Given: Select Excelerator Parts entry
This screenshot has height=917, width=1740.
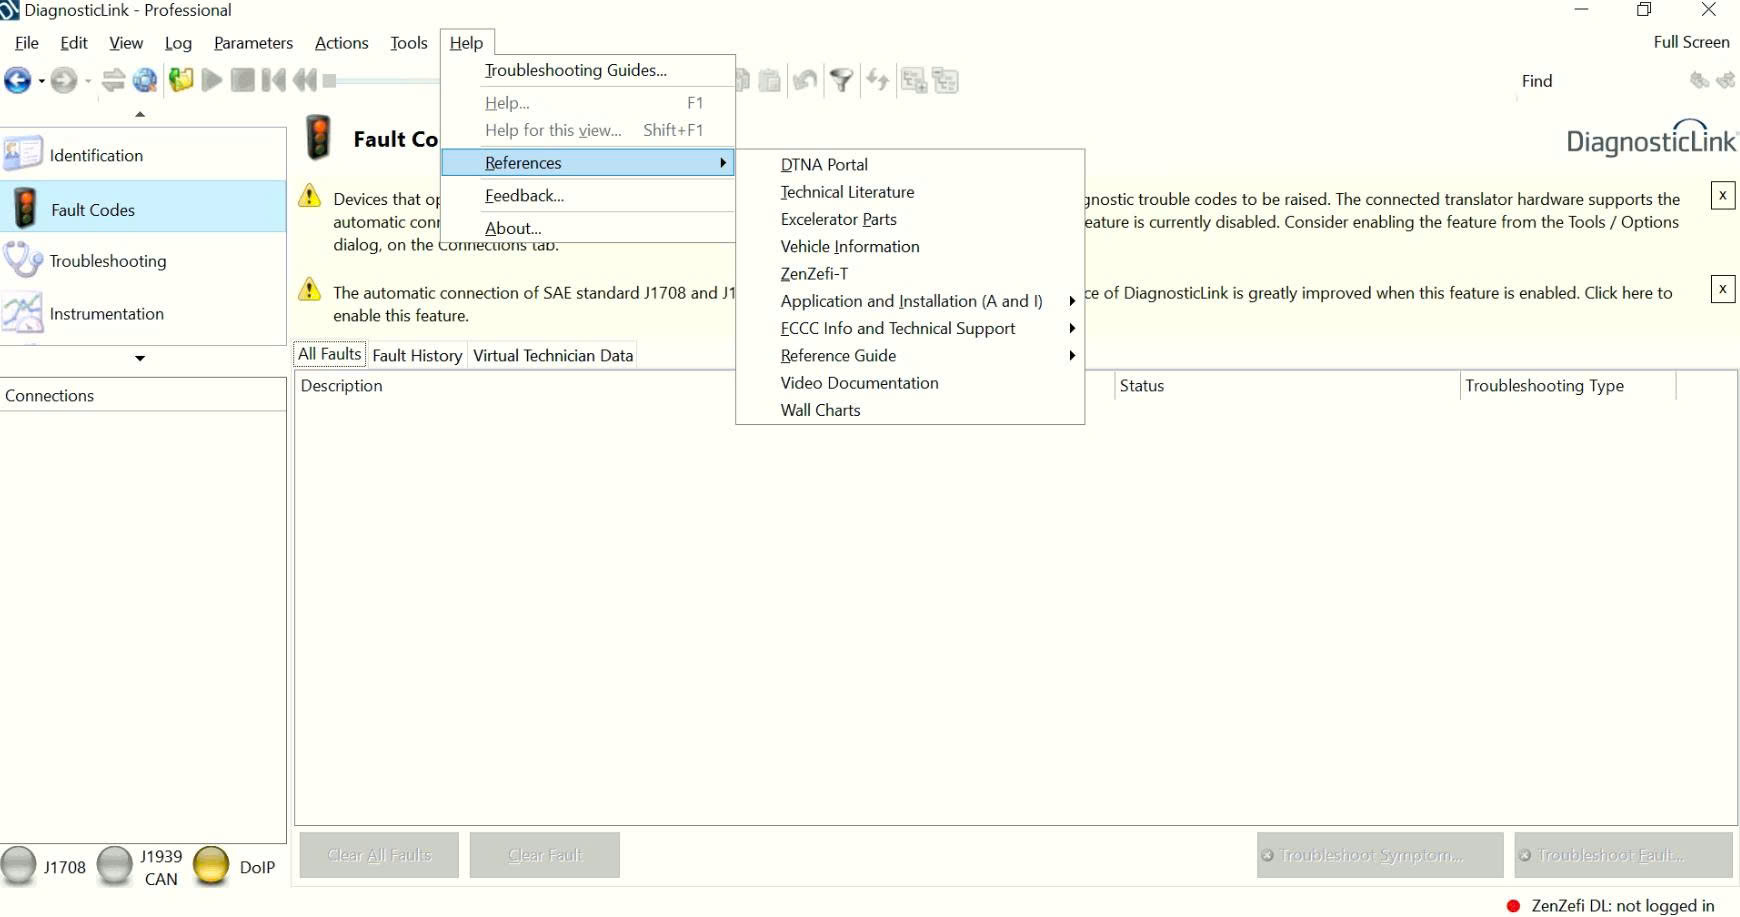Looking at the screenshot, I should (x=910, y=219).
